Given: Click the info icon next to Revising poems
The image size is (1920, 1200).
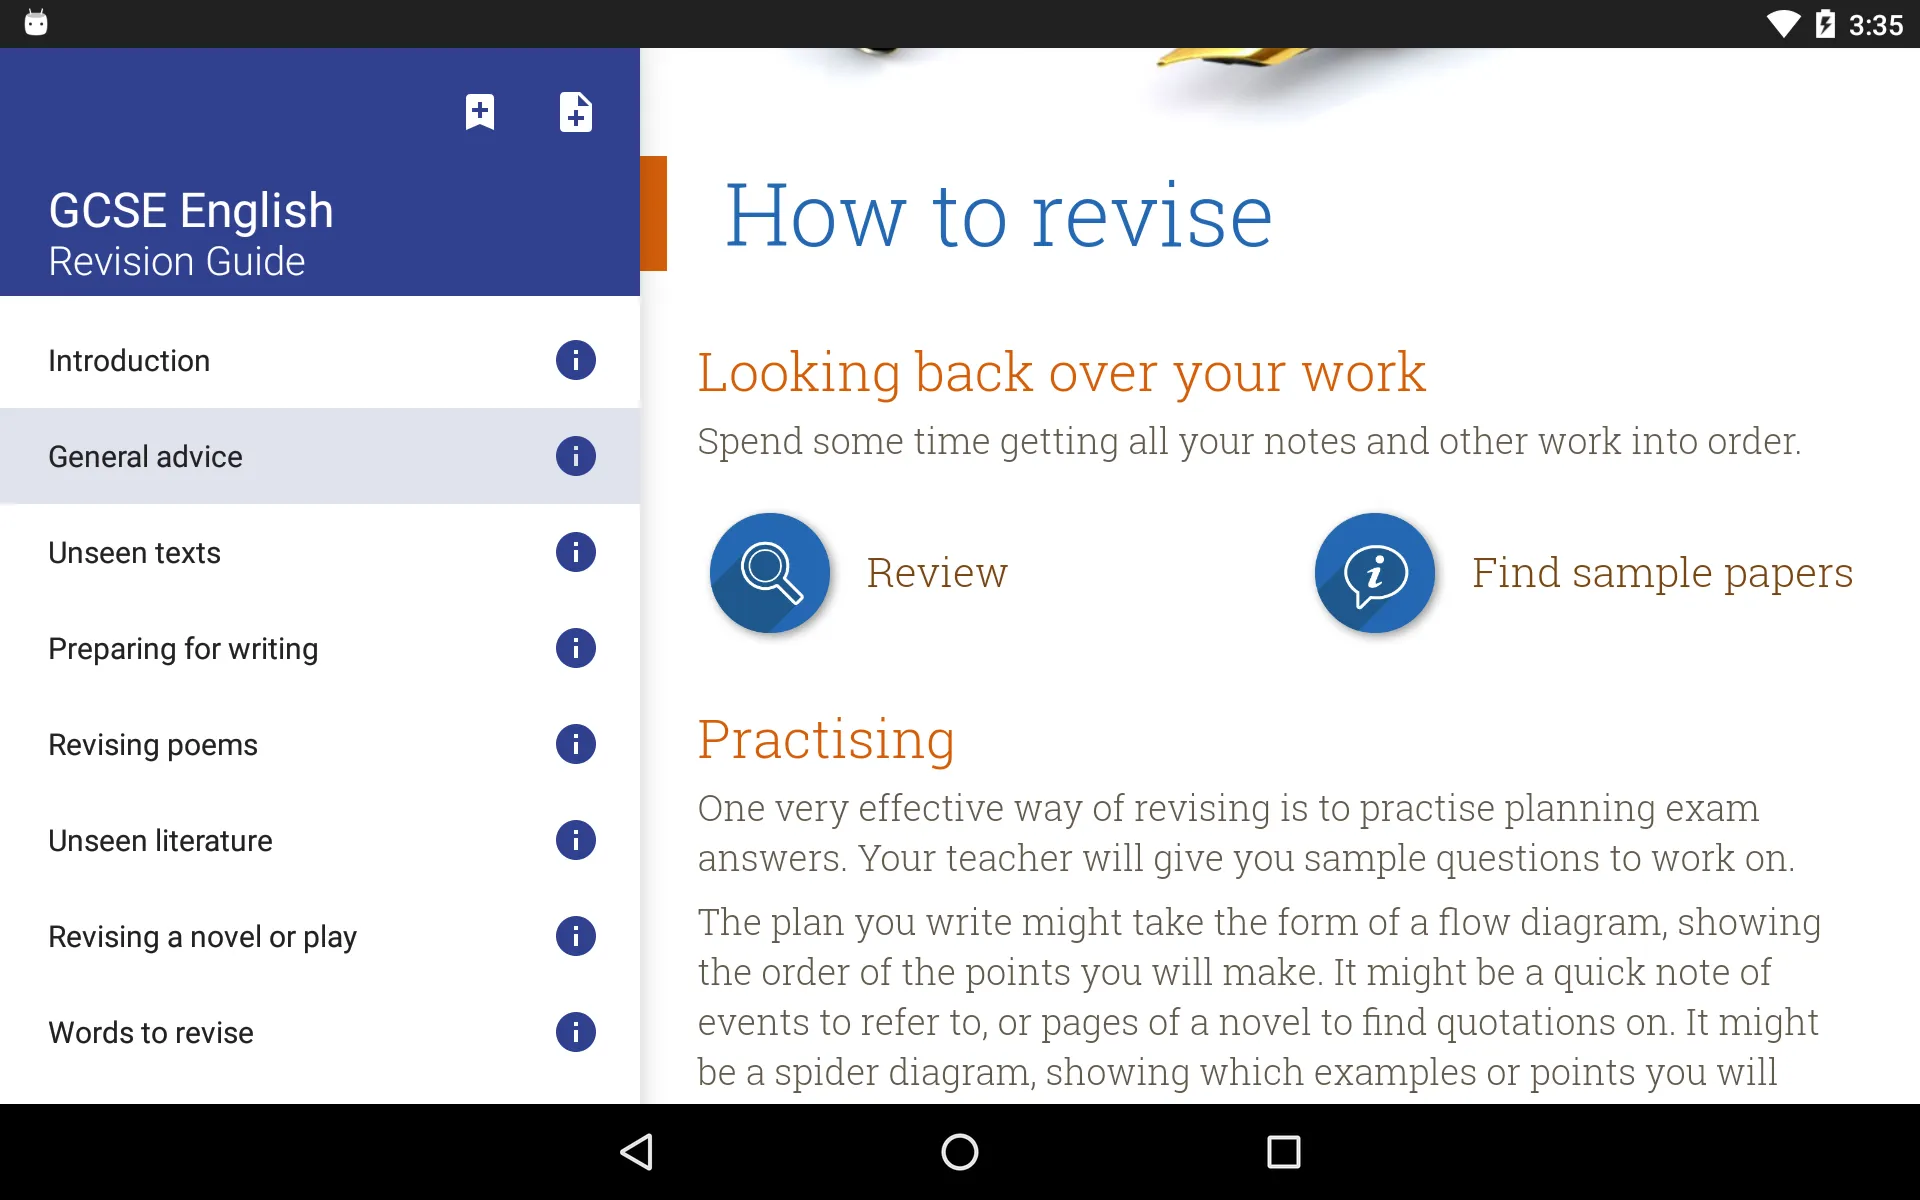Looking at the screenshot, I should [x=575, y=744].
